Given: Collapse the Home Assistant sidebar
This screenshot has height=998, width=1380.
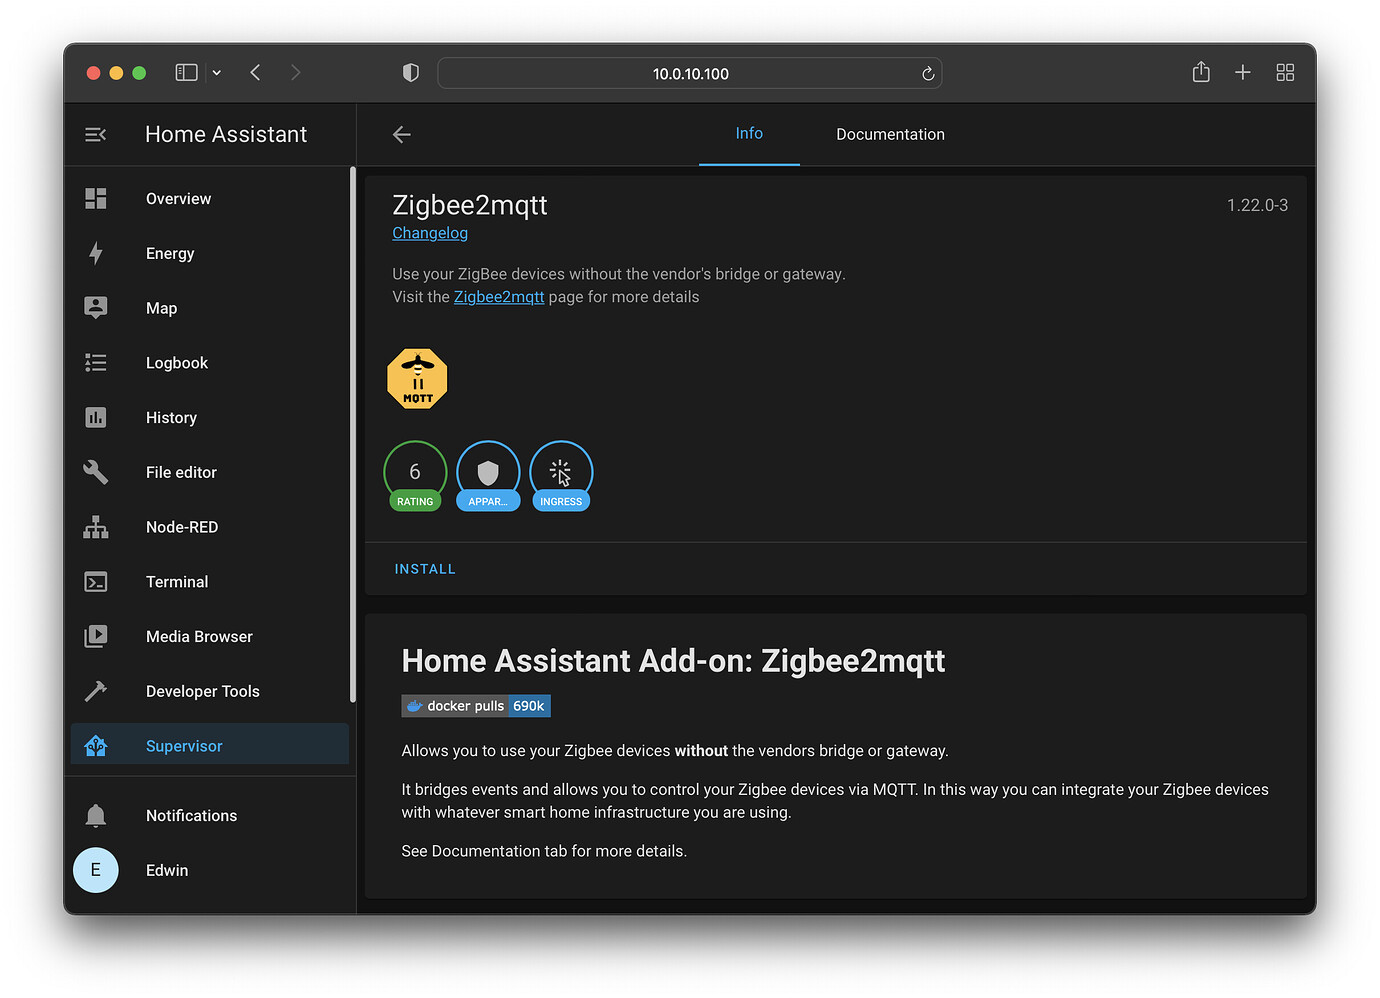Looking at the screenshot, I should (95, 133).
